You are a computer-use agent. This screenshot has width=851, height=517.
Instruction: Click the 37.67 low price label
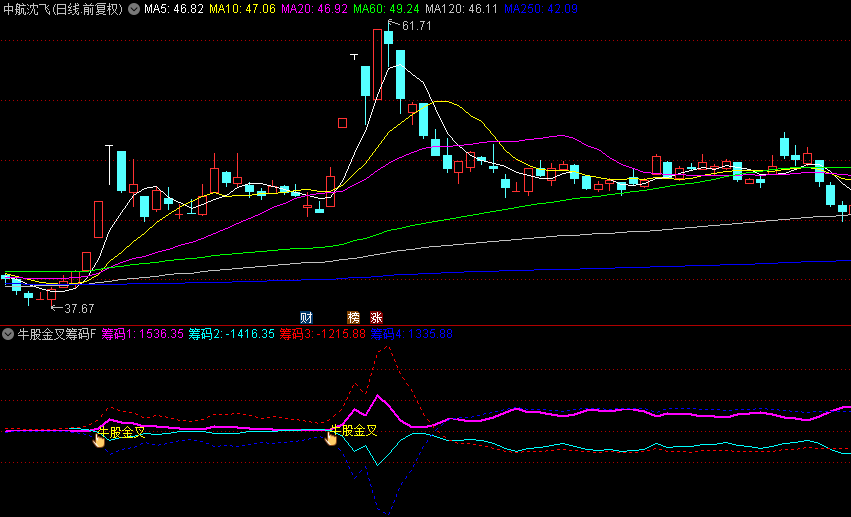pyautogui.click(x=79, y=309)
